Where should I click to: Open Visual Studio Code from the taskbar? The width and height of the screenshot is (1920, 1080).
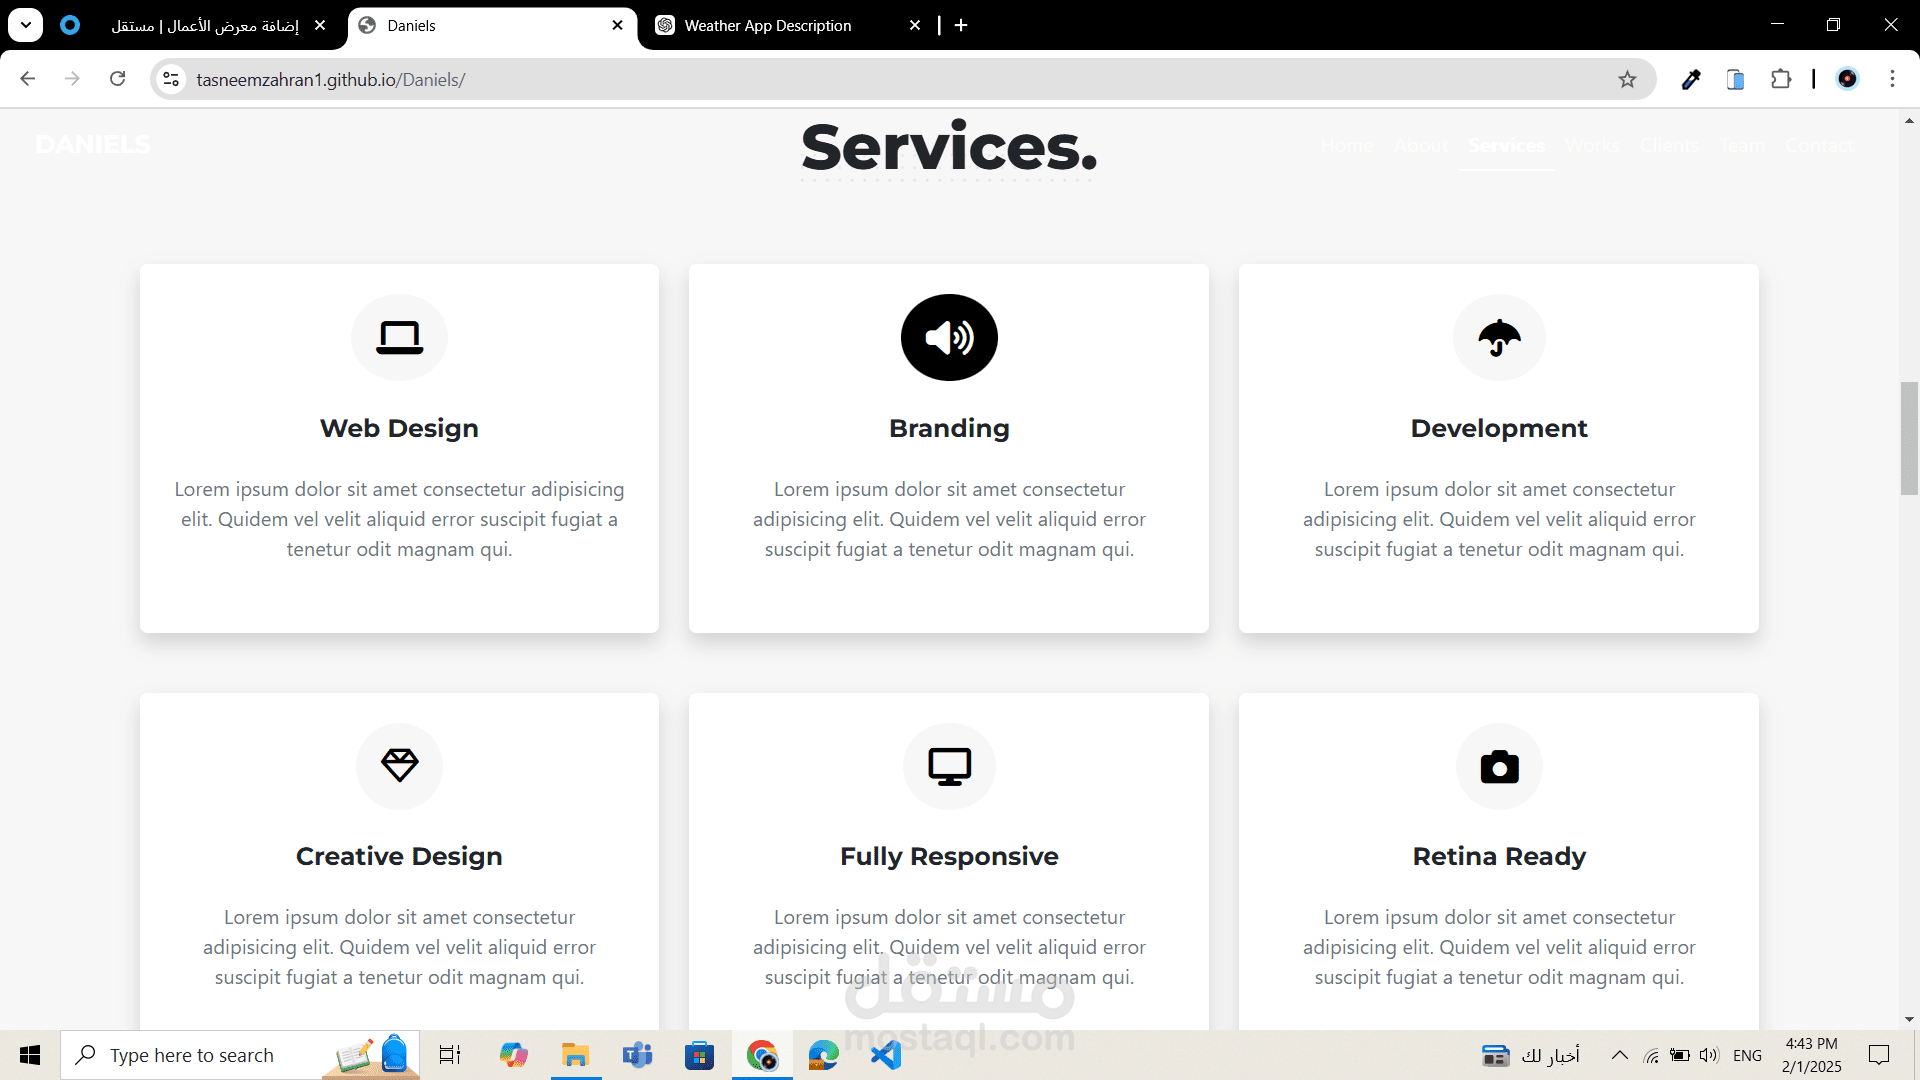[886, 1055]
